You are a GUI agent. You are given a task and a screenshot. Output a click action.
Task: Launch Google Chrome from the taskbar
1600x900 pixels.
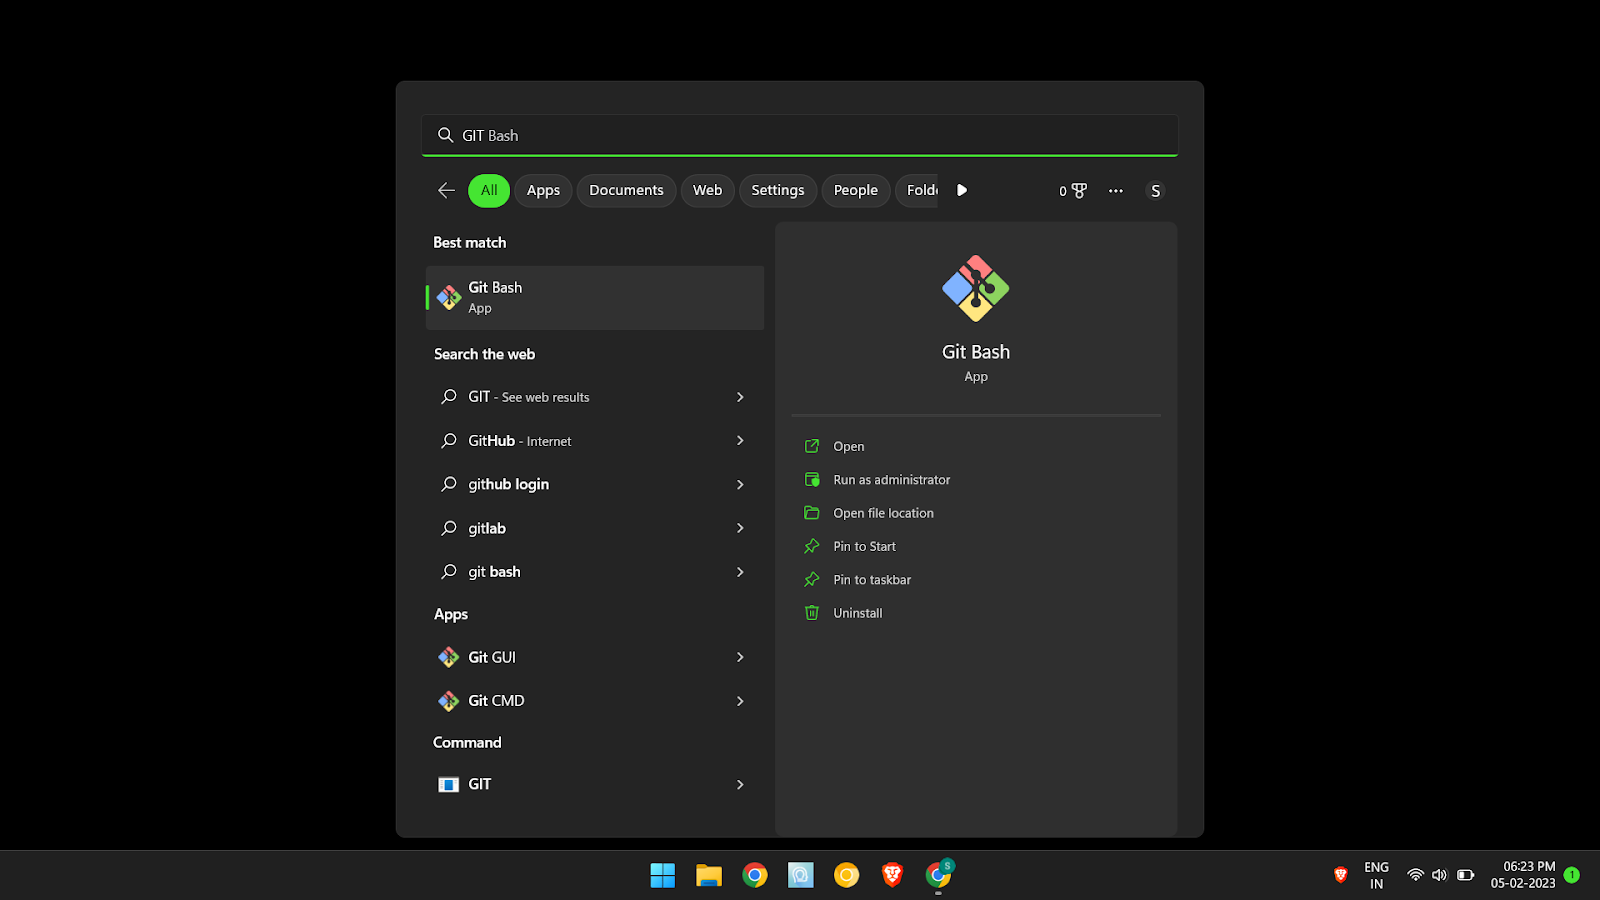click(x=755, y=876)
